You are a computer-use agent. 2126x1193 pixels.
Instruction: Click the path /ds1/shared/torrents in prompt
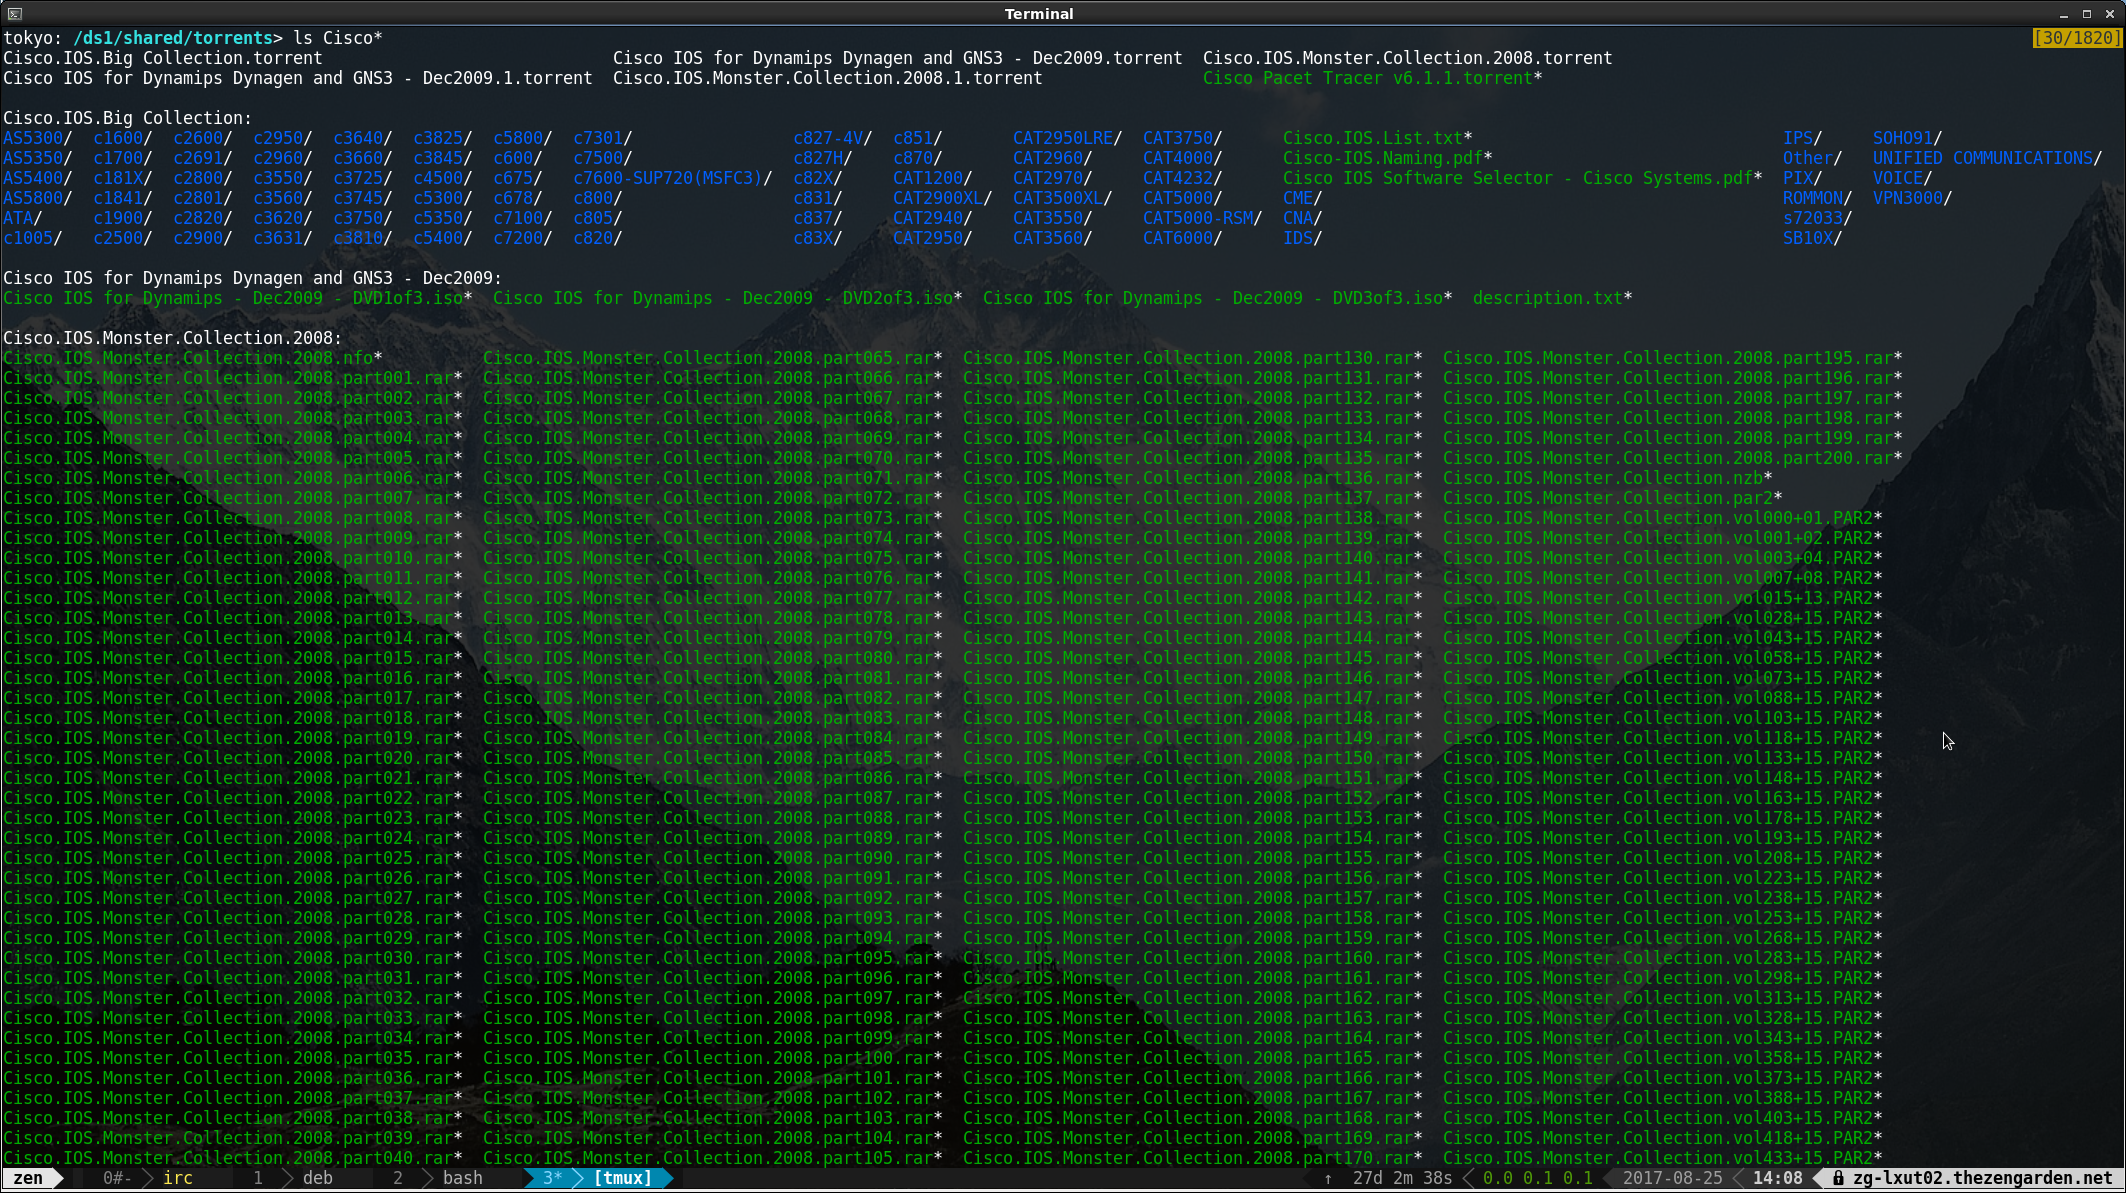[x=172, y=38]
